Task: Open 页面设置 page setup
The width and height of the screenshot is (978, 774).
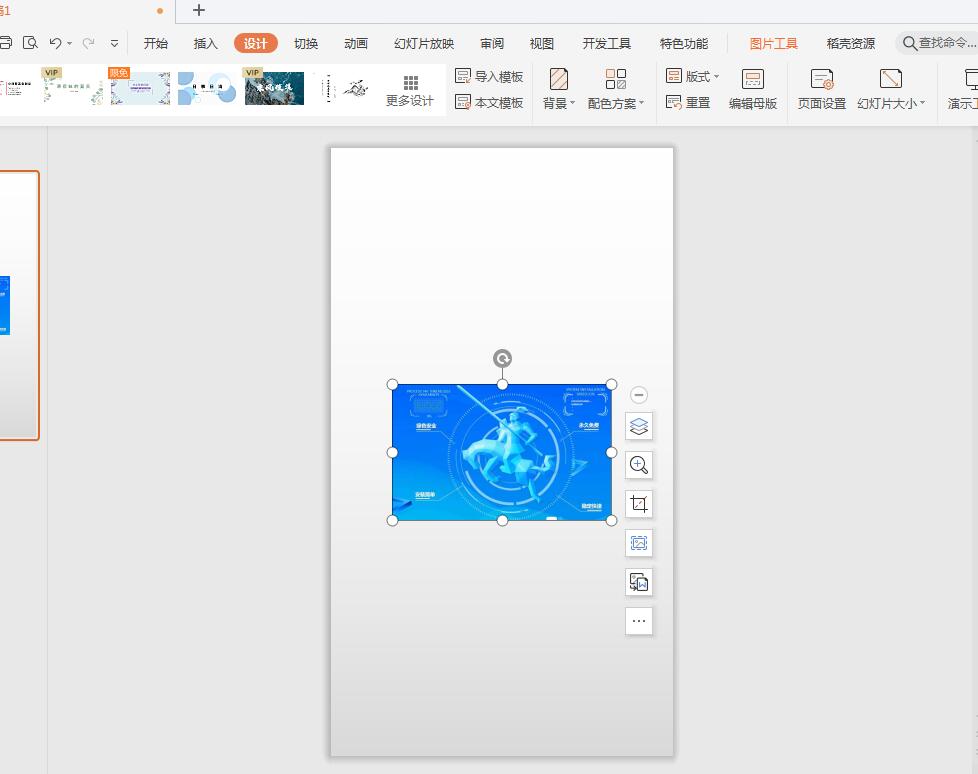Action: (822, 89)
